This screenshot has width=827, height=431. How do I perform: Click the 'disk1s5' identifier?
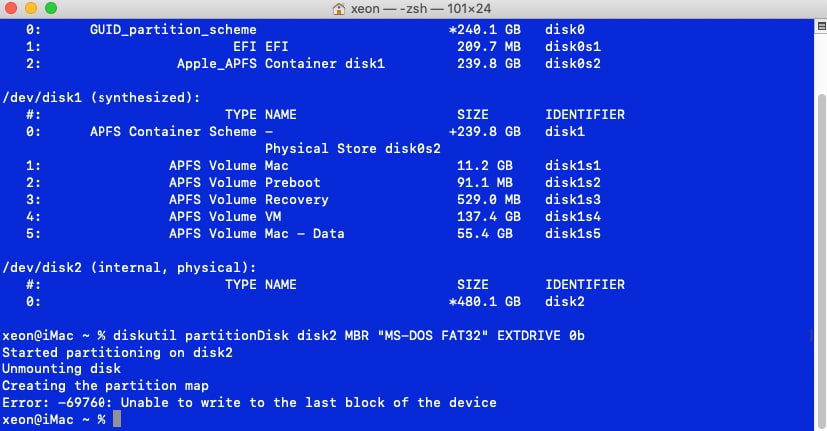click(573, 234)
